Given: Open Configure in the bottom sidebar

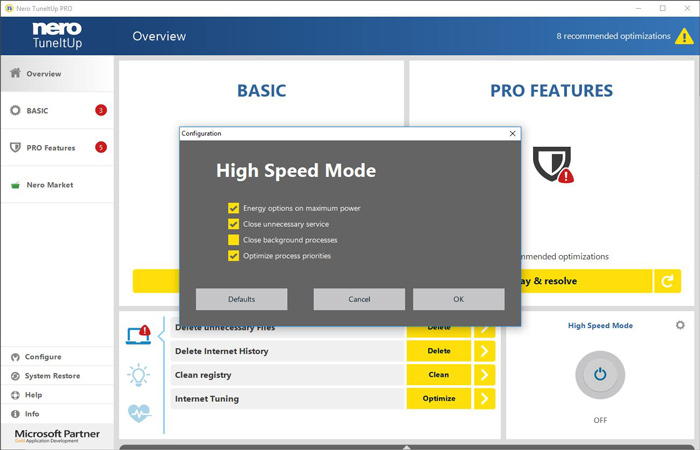Looking at the screenshot, I should pyautogui.click(x=57, y=357).
